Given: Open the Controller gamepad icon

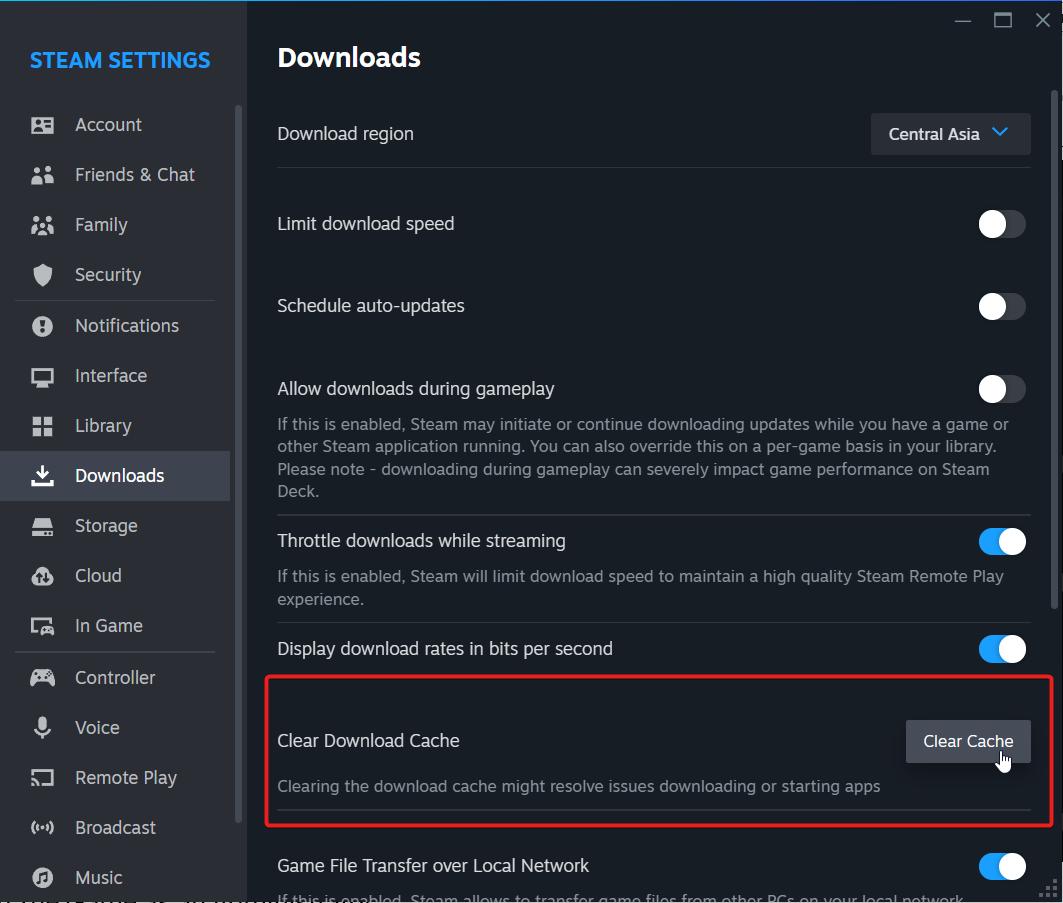Looking at the screenshot, I should coord(42,677).
